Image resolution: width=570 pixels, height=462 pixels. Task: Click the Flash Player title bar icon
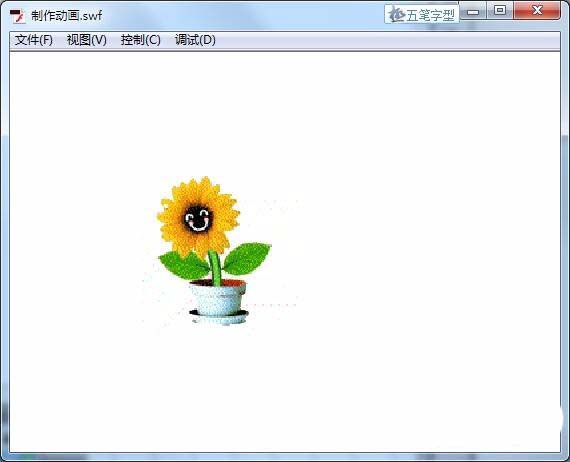tap(17, 16)
